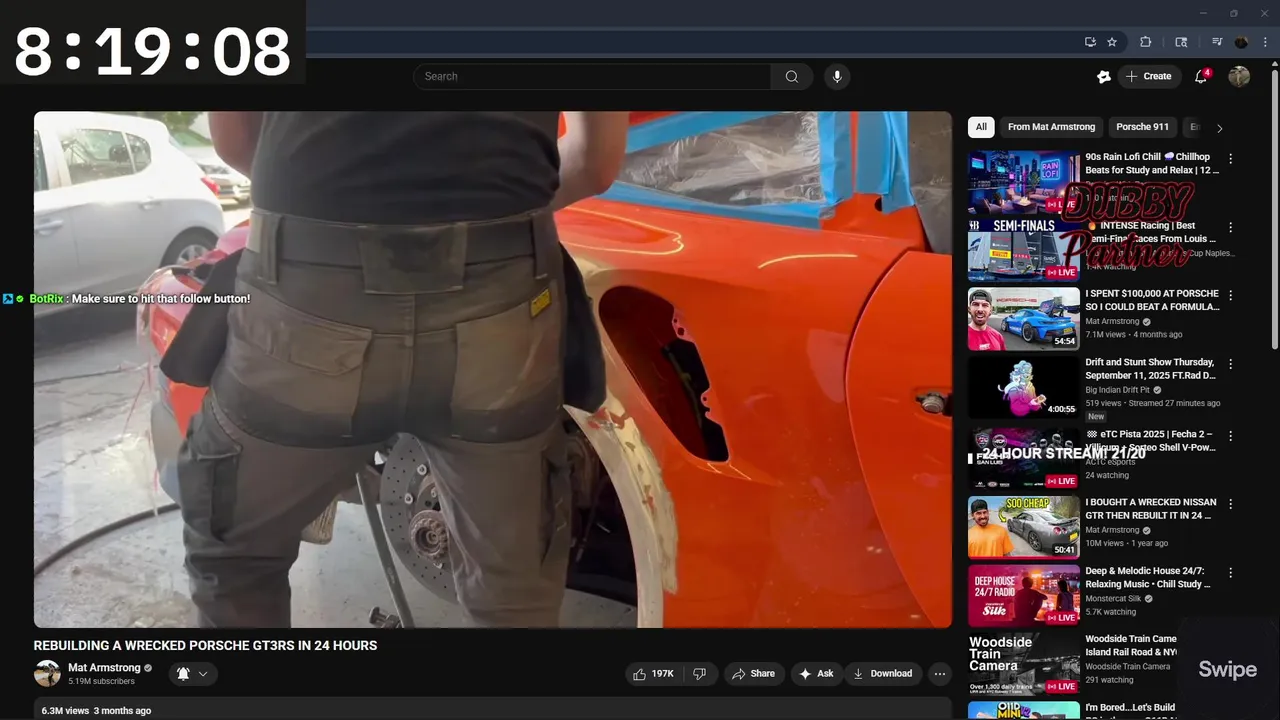Activate voice search microphone
Image resolution: width=1280 pixels, height=720 pixels.
[x=837, y=76]
